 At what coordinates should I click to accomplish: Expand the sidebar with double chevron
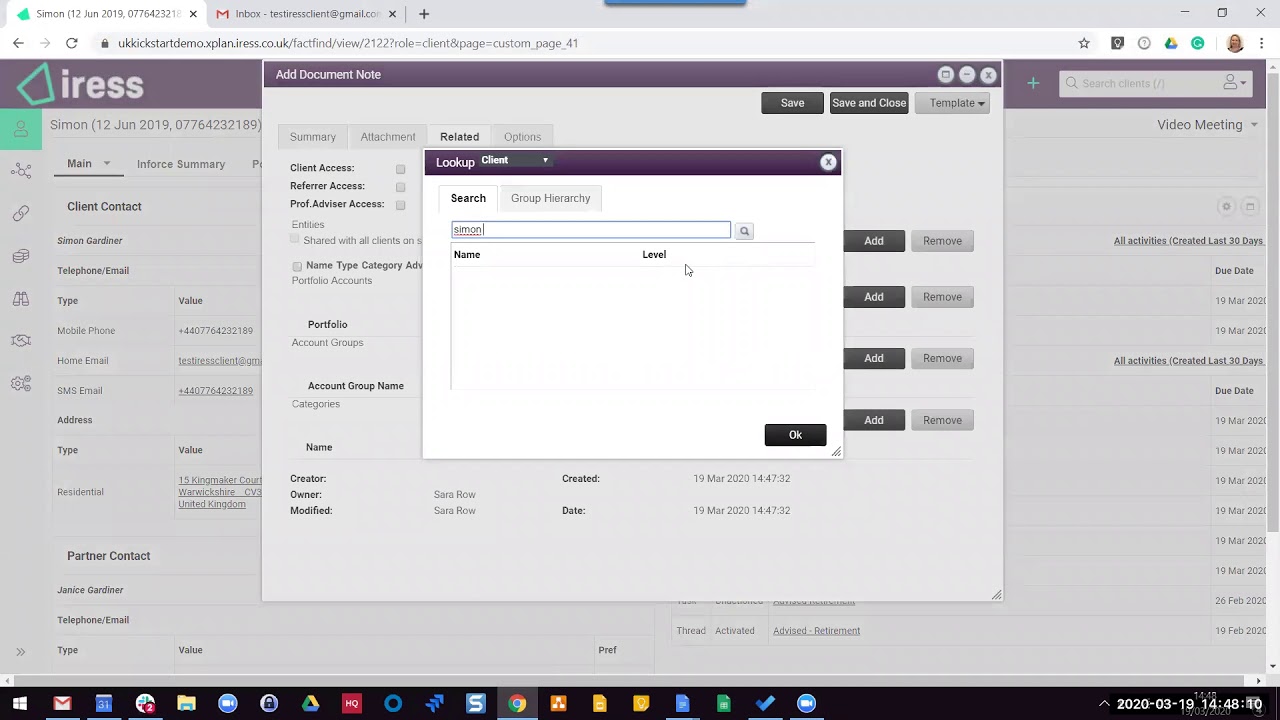tap(20, 652)
